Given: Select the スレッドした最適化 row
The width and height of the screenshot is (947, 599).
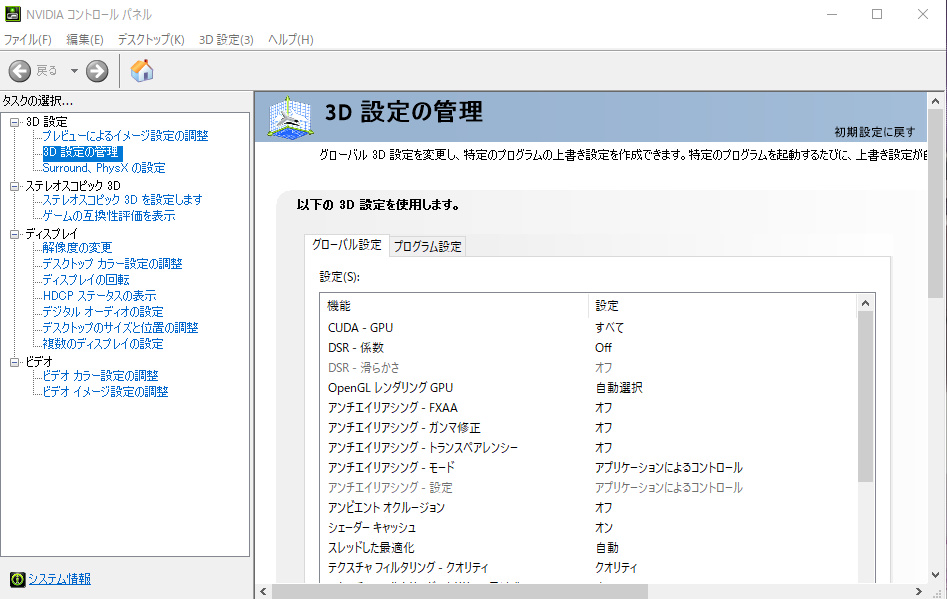Looking at the screenshot, I should (x=588, y=548).
